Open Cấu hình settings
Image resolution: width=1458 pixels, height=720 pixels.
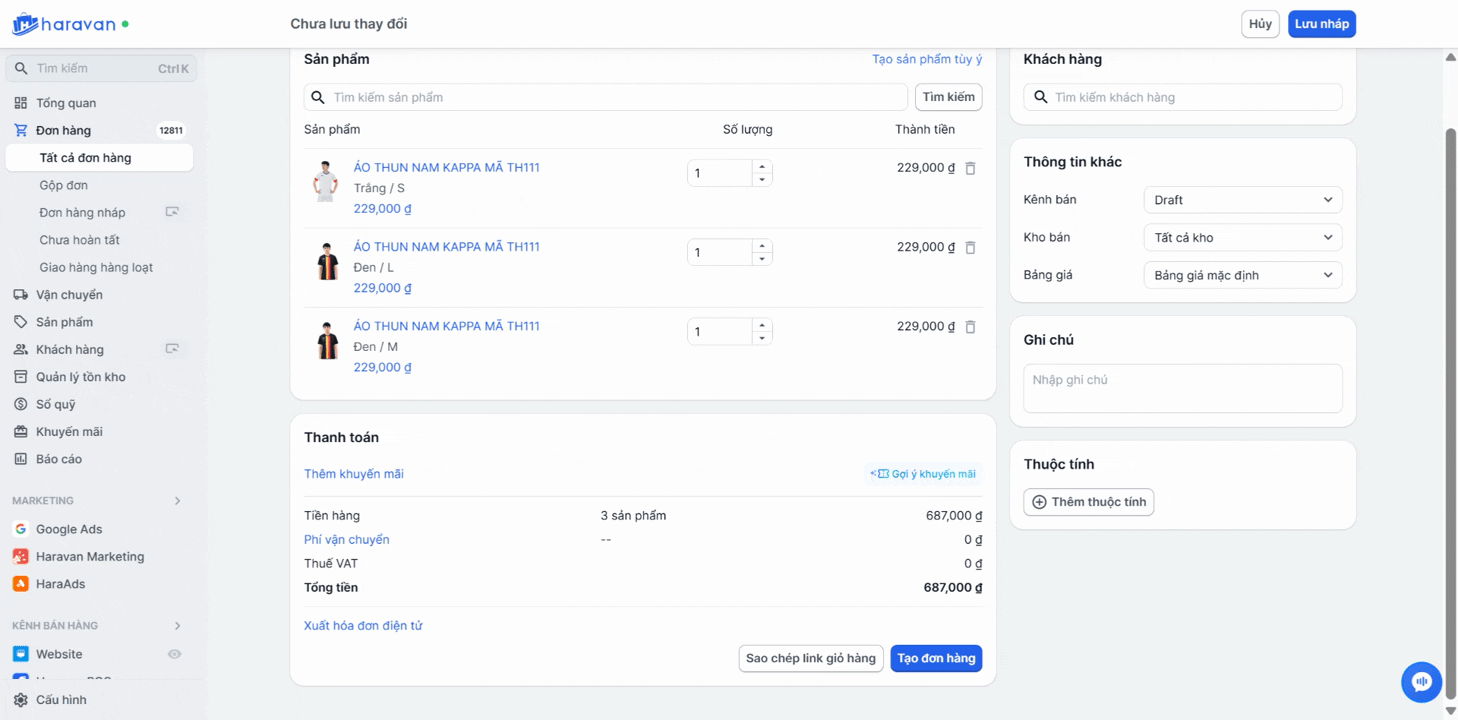pos(61,700)
